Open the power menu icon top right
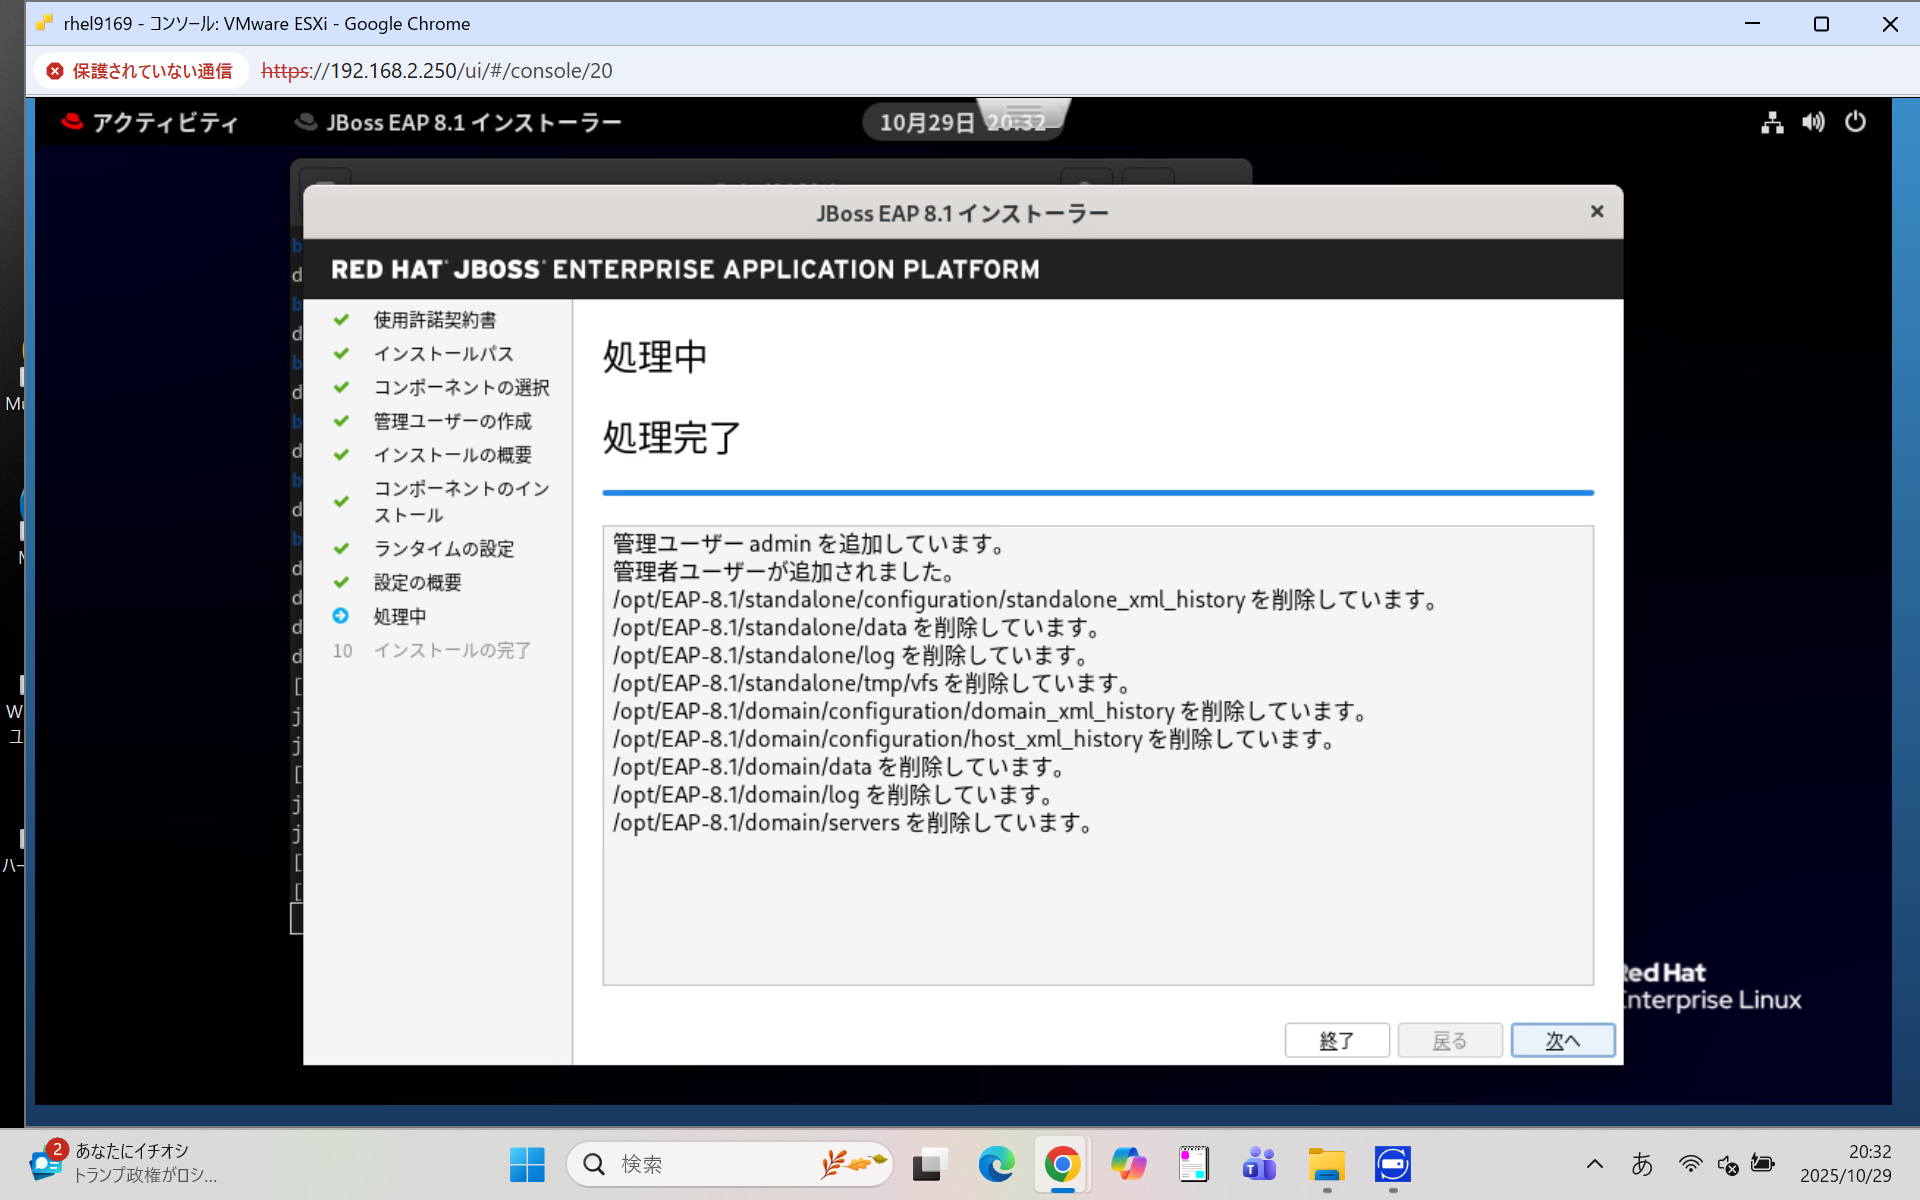The width and height of the screenshot is (1920, 1200). pos(1857,122)
